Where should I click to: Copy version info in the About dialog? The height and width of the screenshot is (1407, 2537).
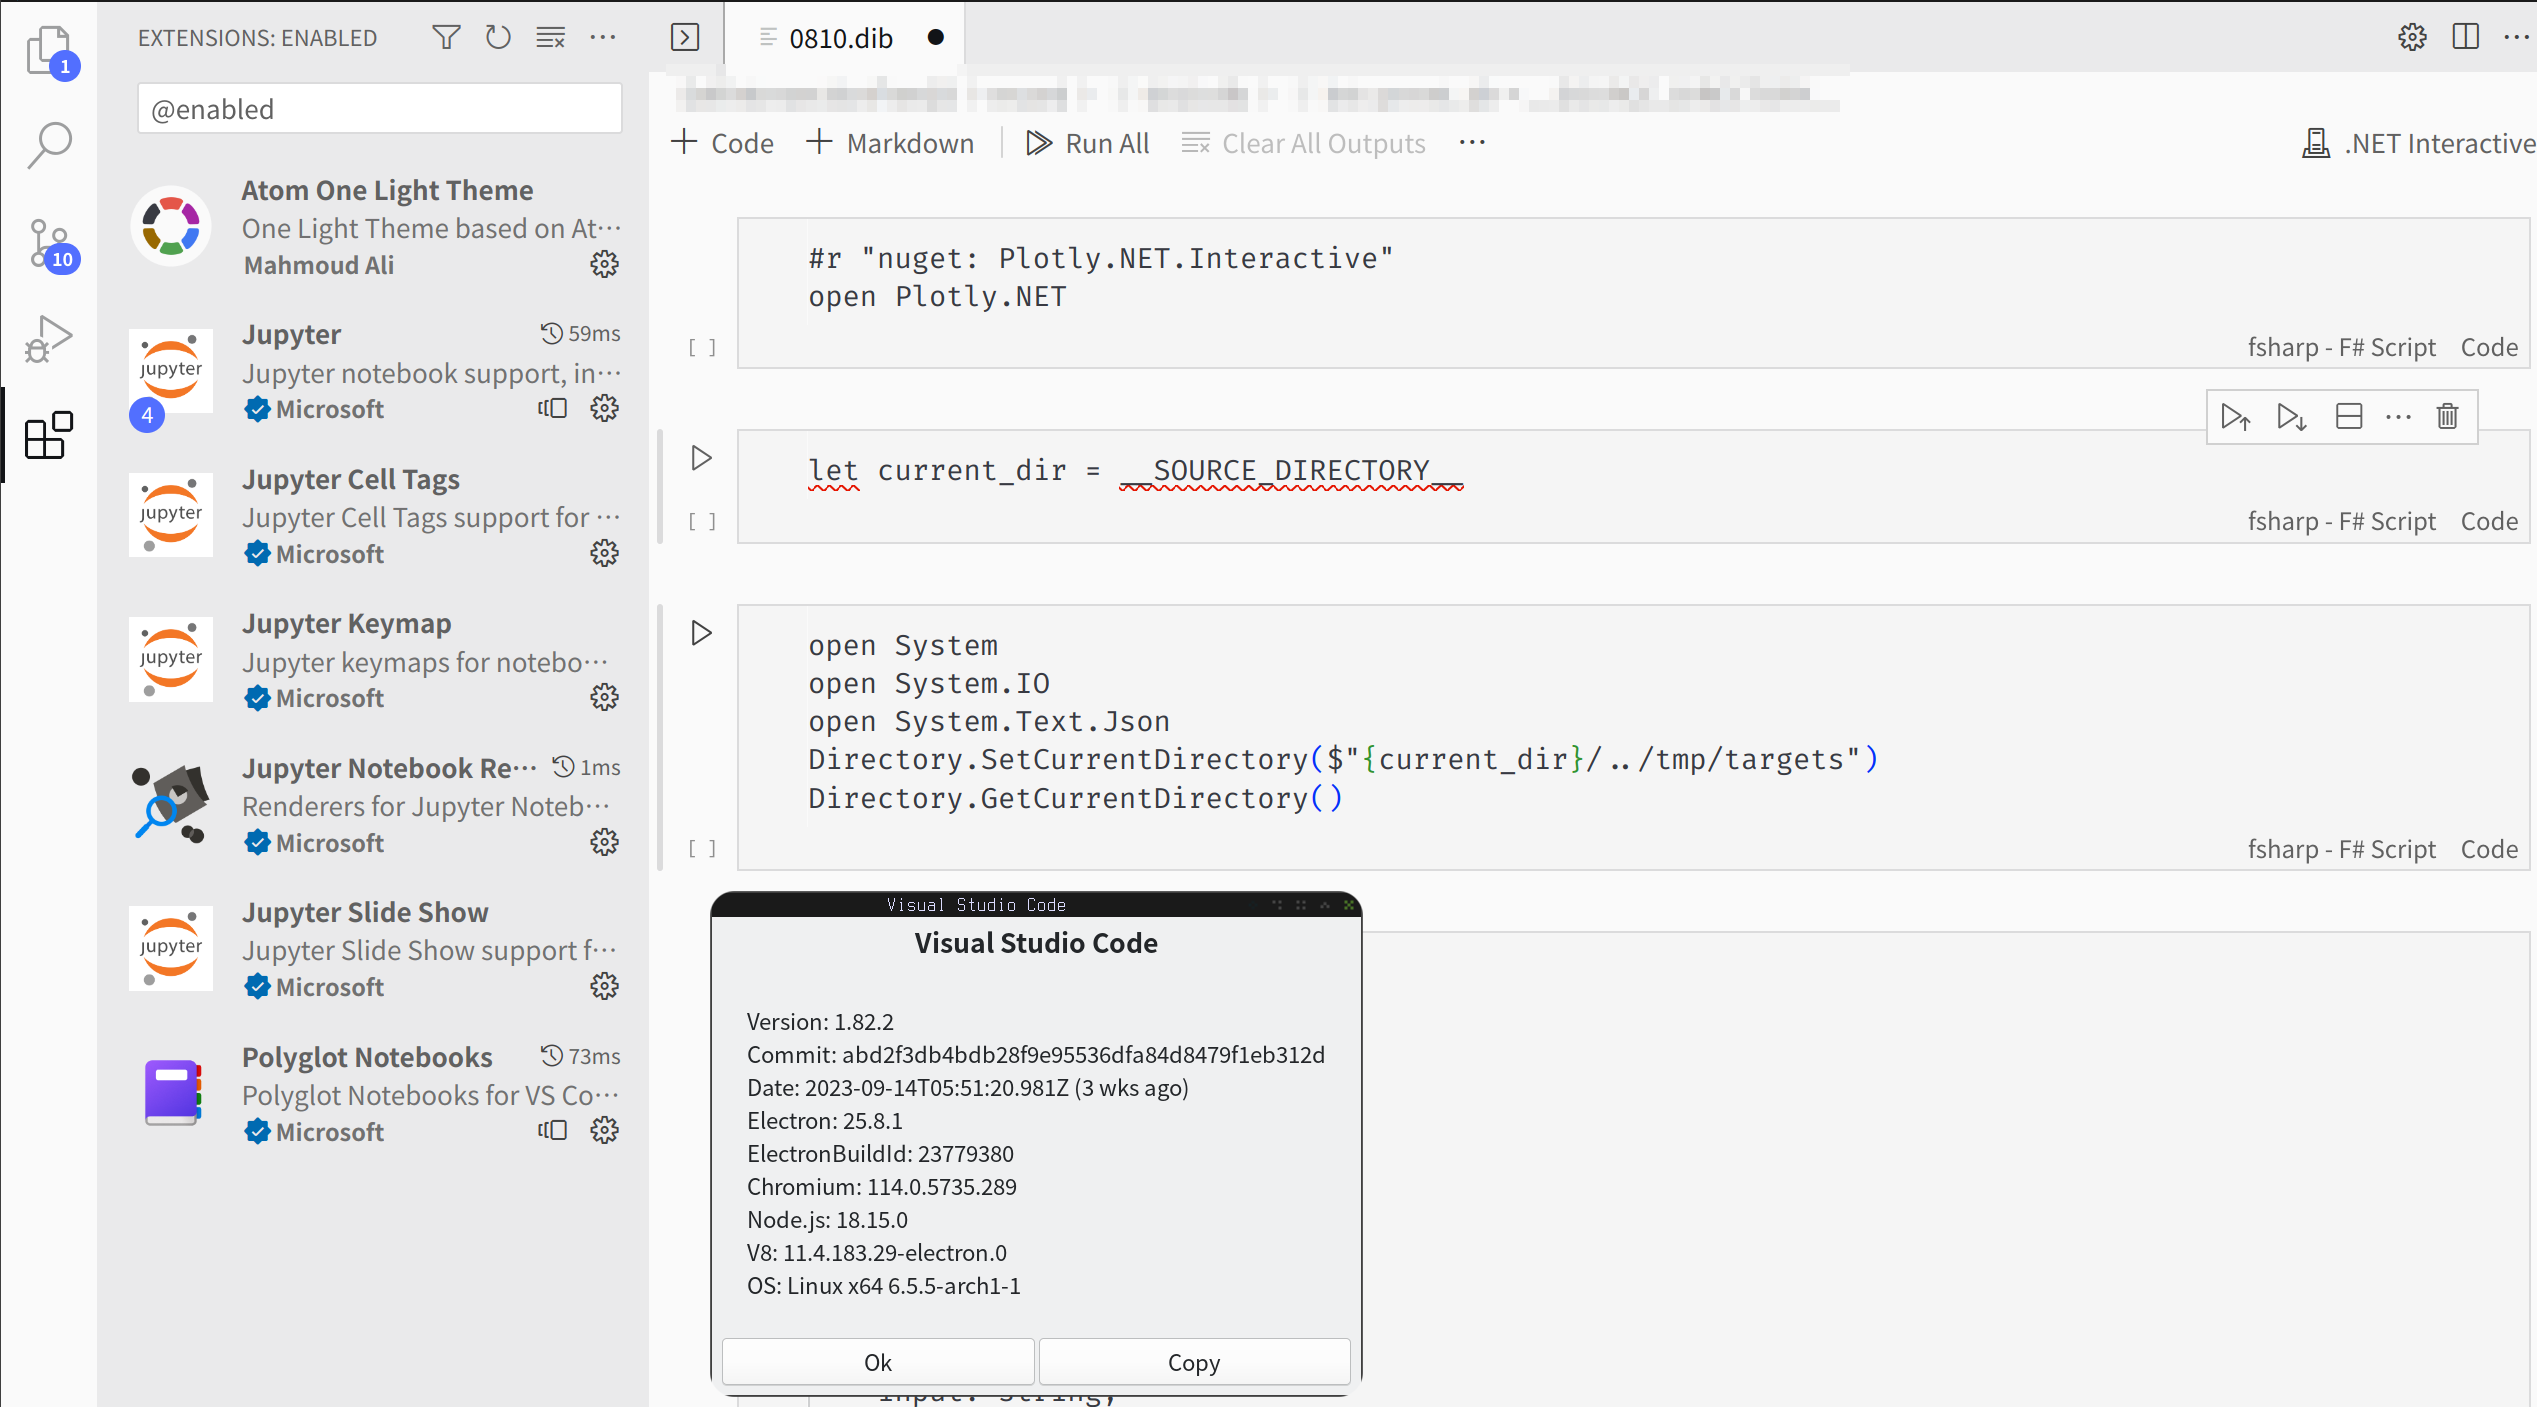pos(1194,1361)
